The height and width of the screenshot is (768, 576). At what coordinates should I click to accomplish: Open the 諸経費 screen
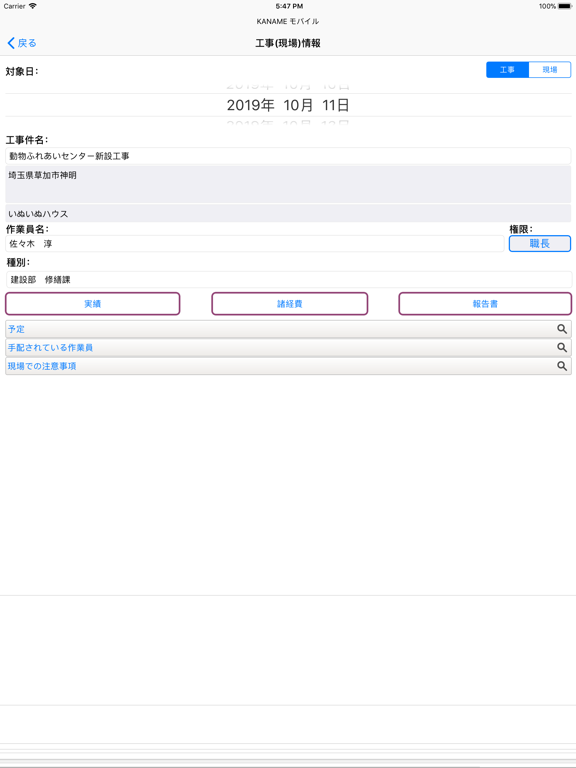tap(289, 304)
